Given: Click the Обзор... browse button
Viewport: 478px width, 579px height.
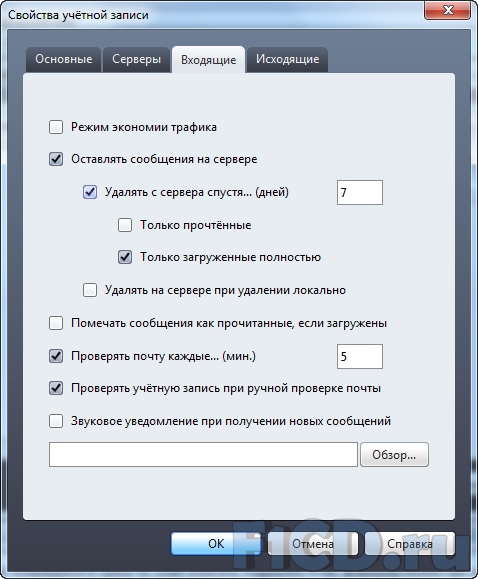Looking at the screenshot, I should pyautogui.click(x=394, y=455).
